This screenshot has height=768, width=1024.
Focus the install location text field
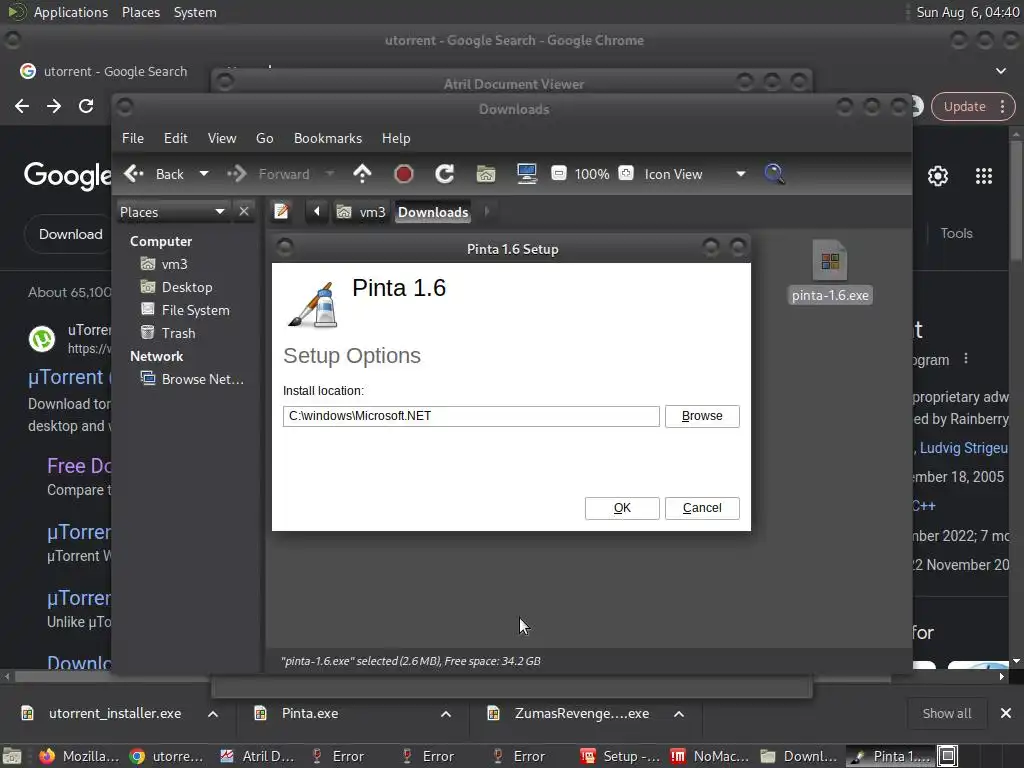[x=471, y=416]
